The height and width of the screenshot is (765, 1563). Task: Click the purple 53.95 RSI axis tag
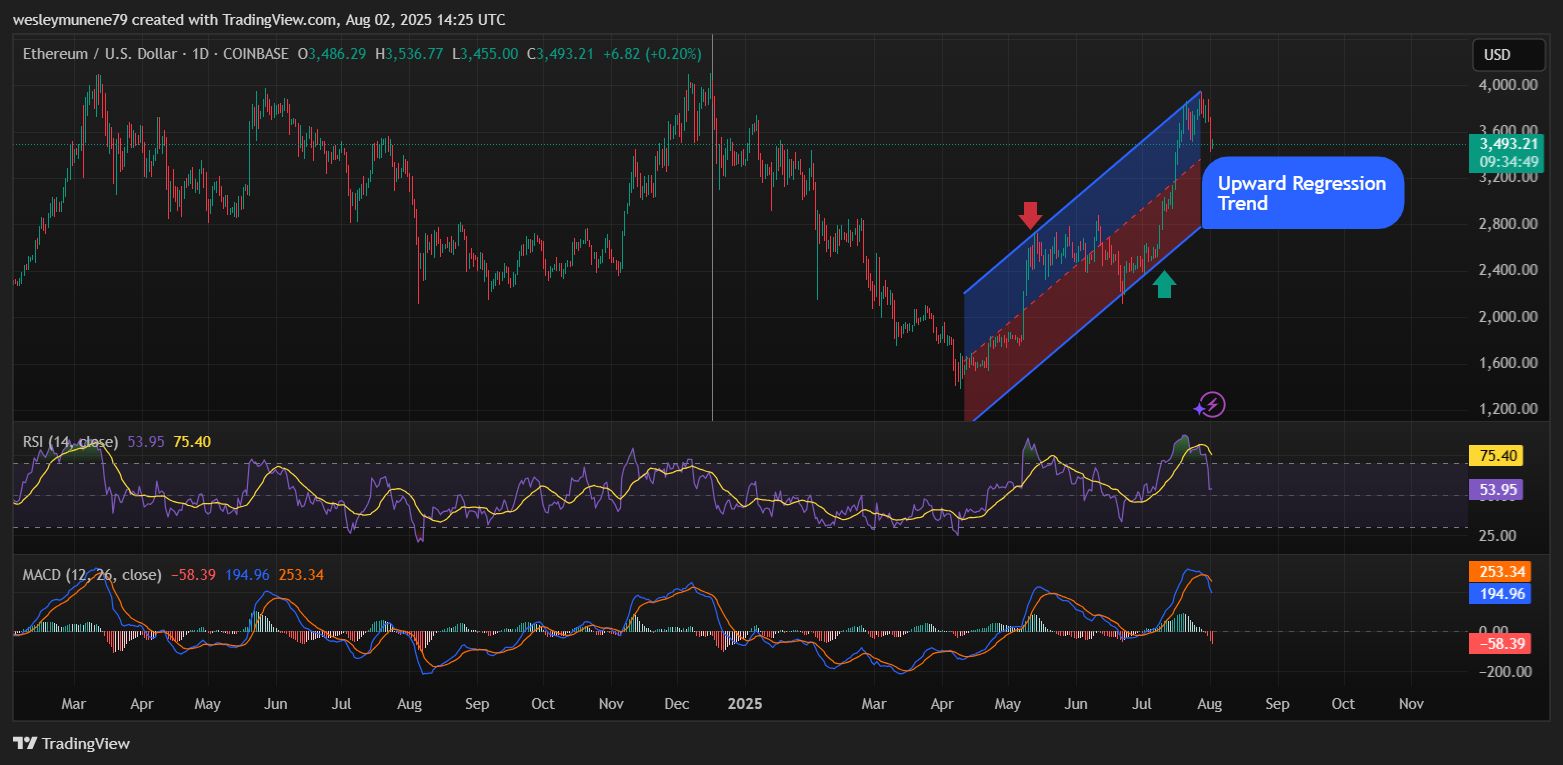1495,490
